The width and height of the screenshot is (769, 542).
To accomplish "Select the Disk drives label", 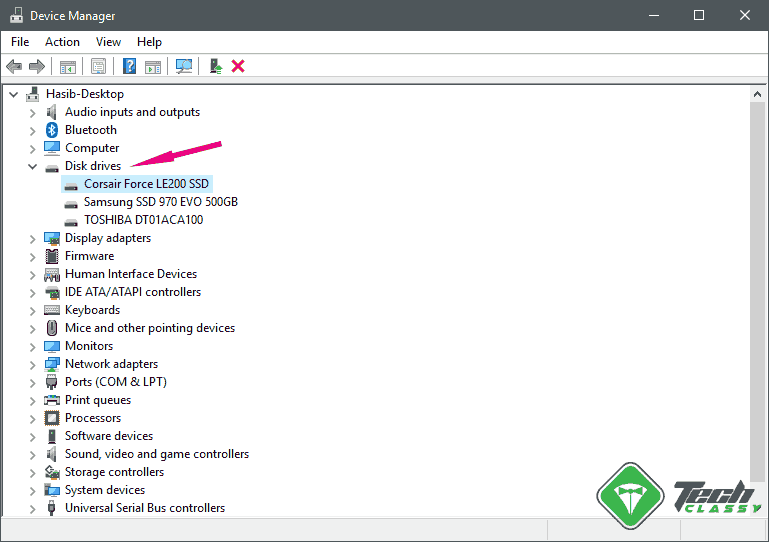I will pyautogui.click(x=93, y=166).
